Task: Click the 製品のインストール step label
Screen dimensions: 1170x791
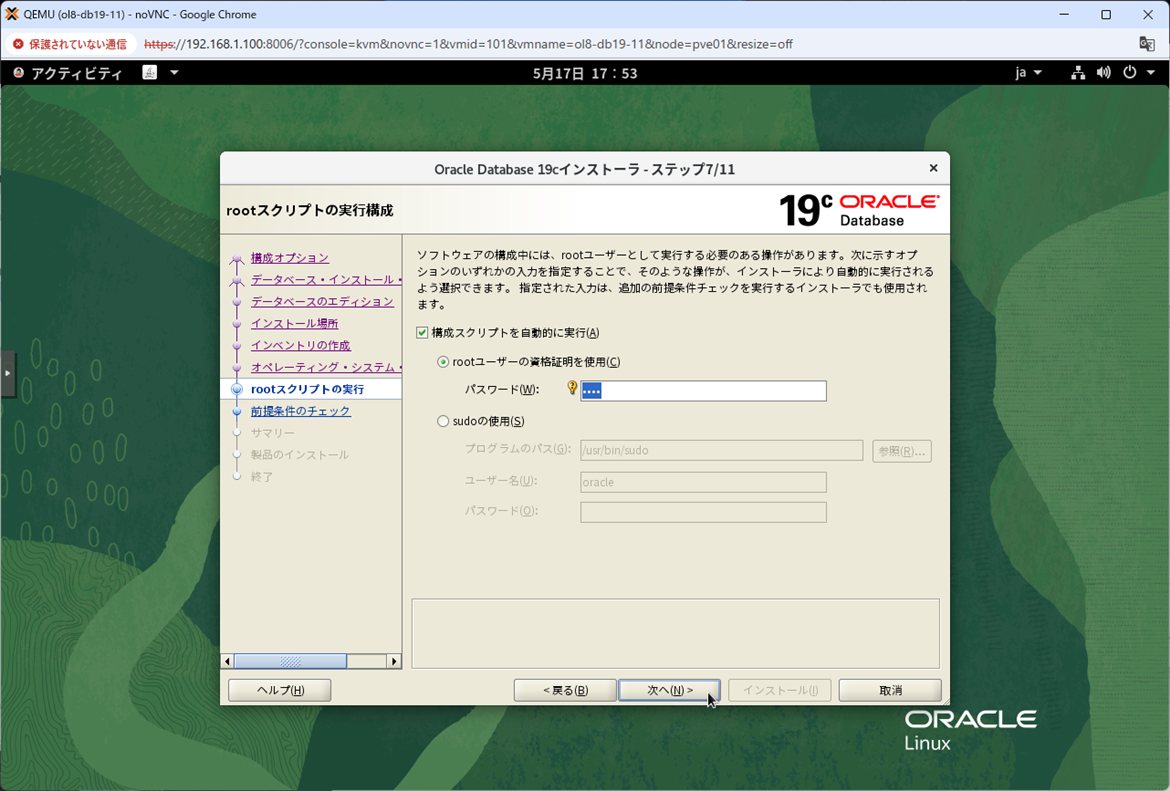Action: click(299, 454)
